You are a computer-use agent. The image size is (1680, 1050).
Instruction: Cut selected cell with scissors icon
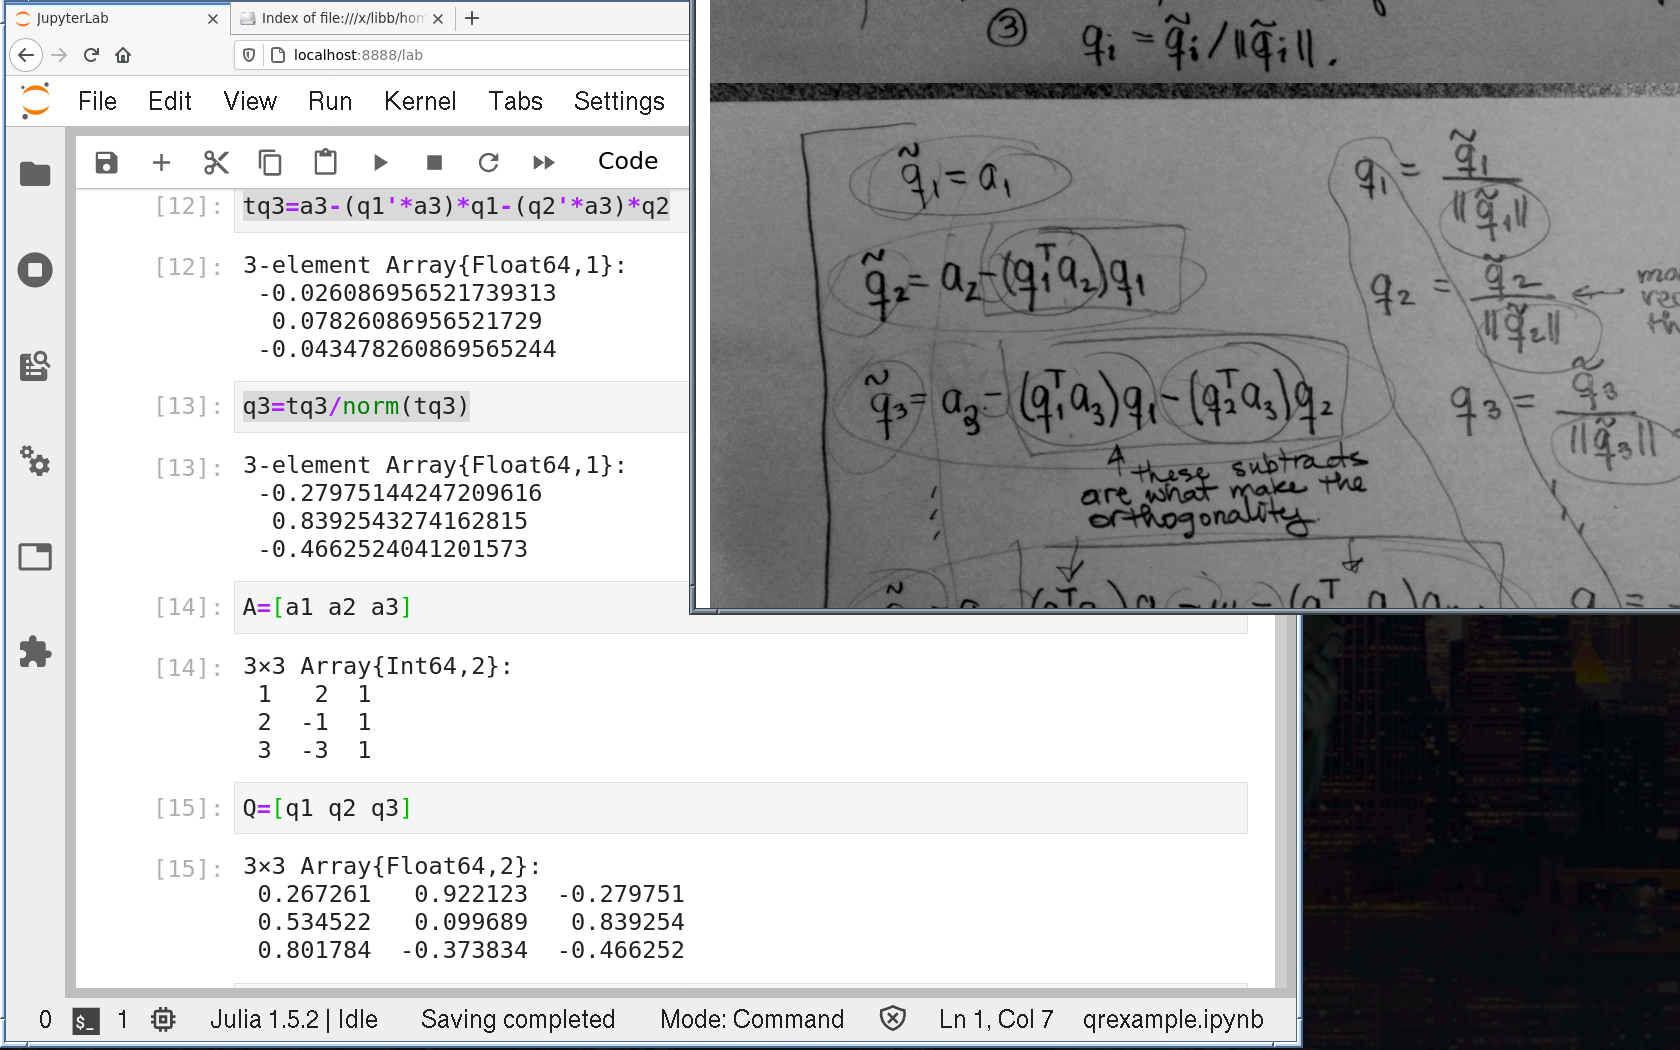point(216,162)
